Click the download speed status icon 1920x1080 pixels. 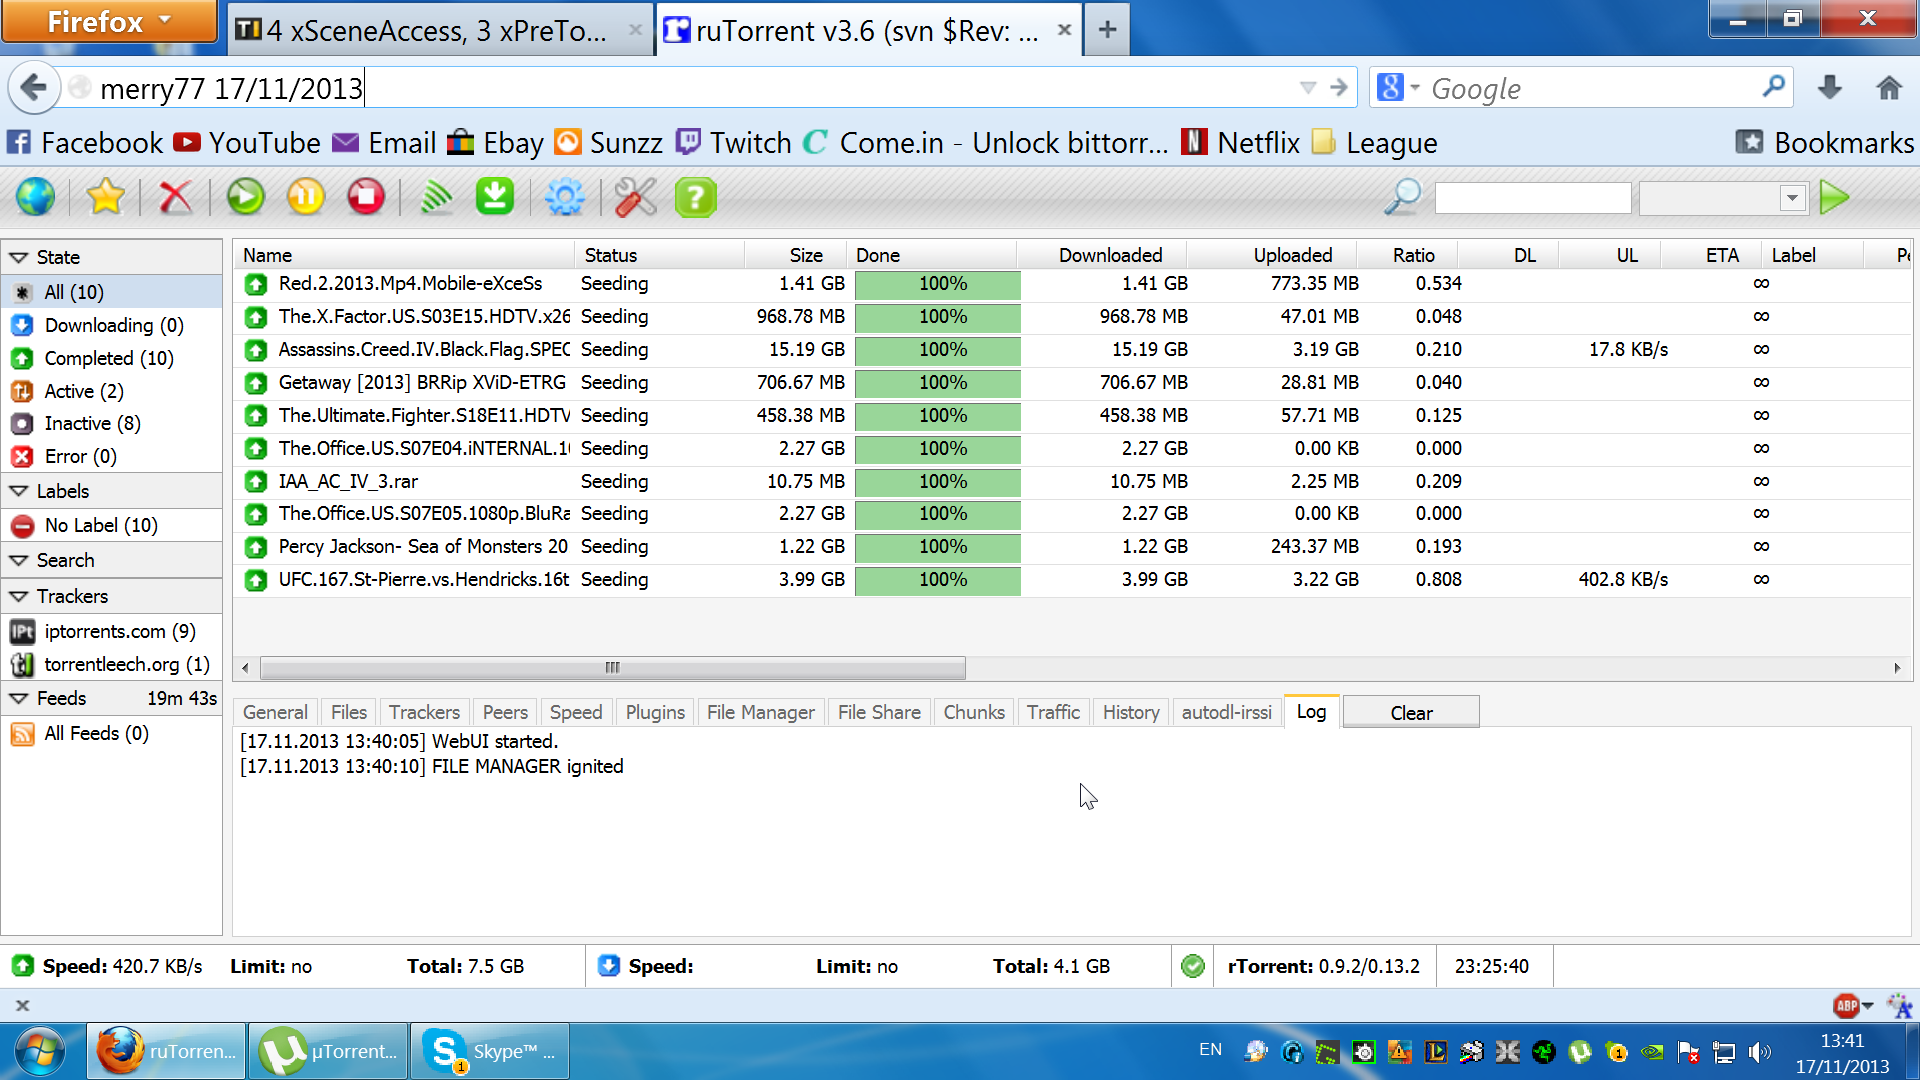(608, 966)
